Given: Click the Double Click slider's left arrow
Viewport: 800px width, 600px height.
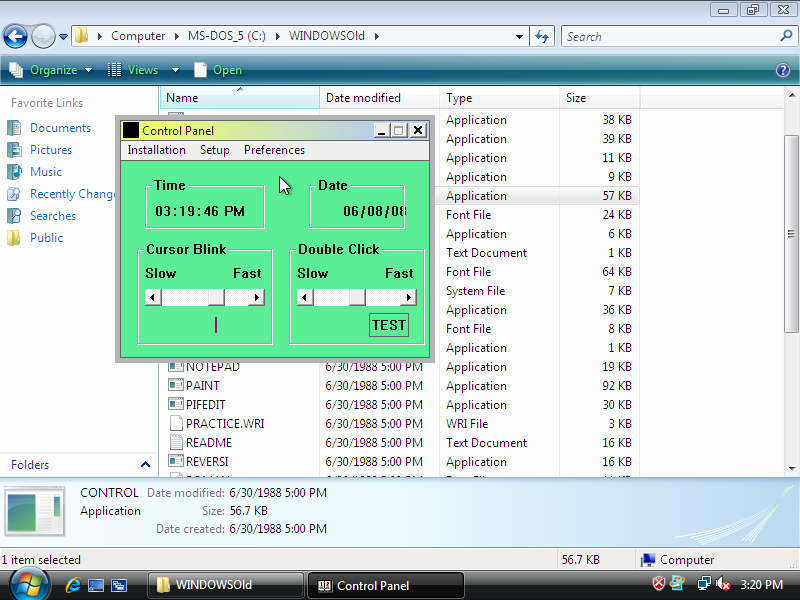Looking at the screenshot, I should (305, 297).
